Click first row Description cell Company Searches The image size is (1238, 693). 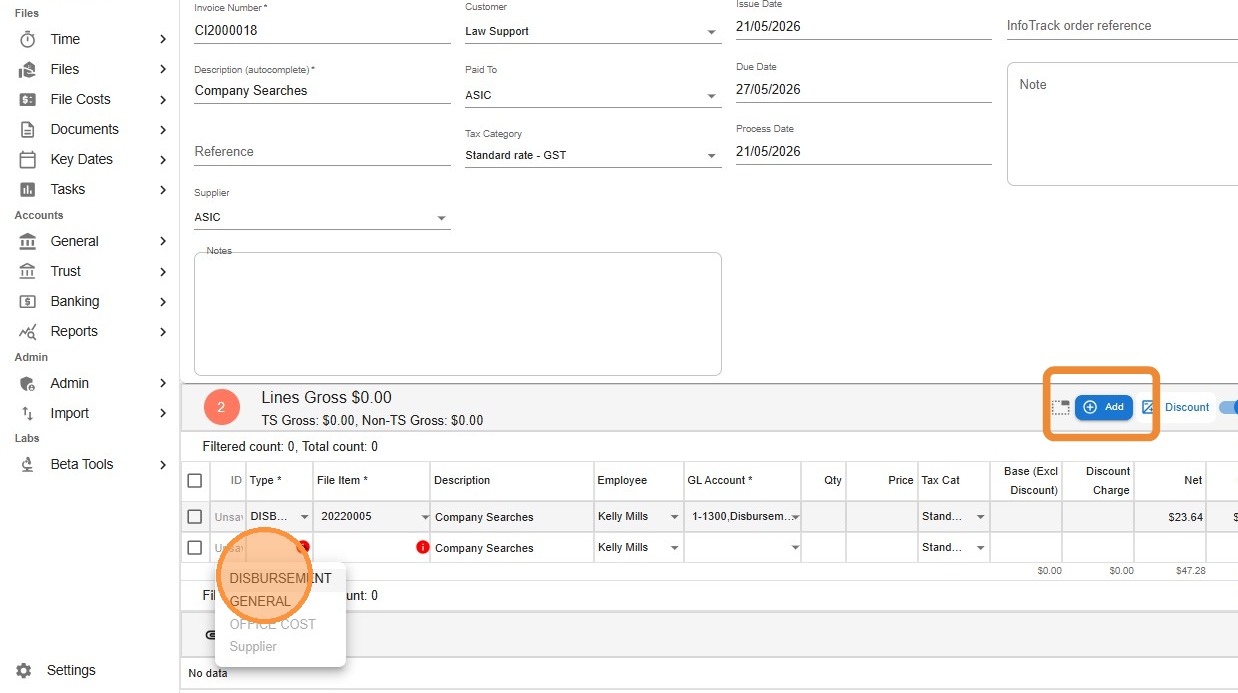(512, 517)
